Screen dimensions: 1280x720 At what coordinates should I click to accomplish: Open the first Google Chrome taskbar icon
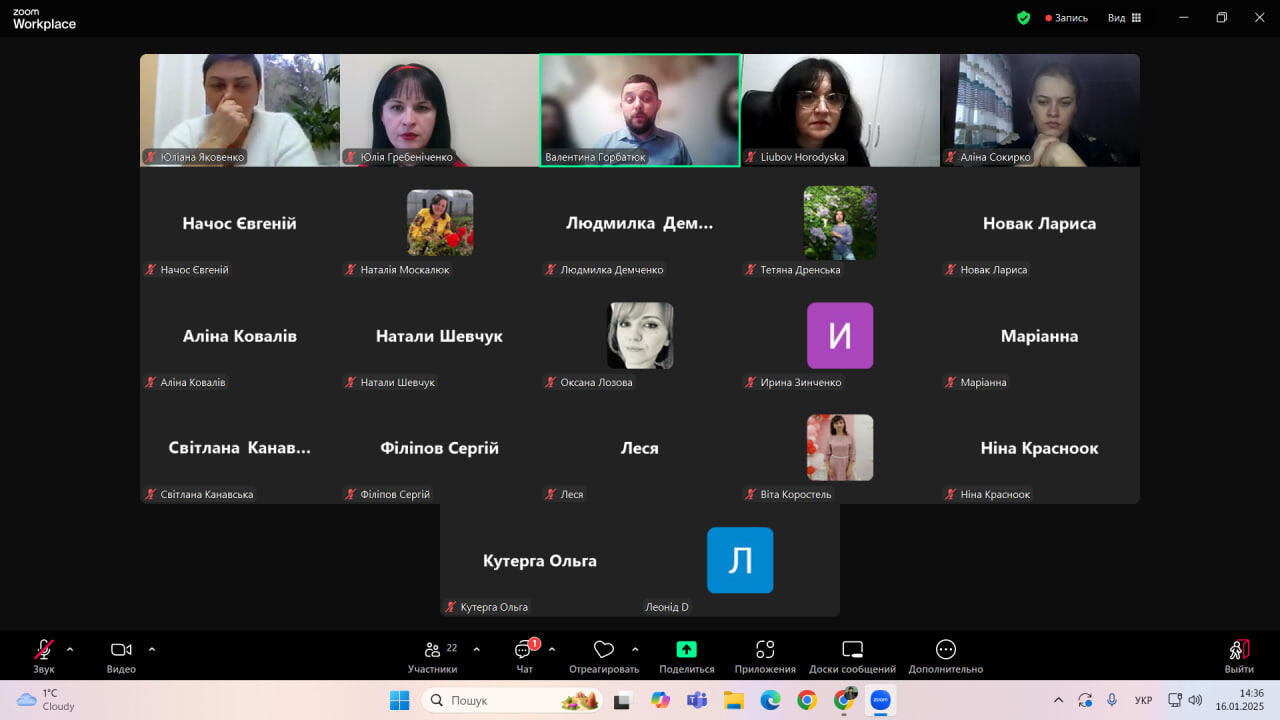click(x=807, y=700)
